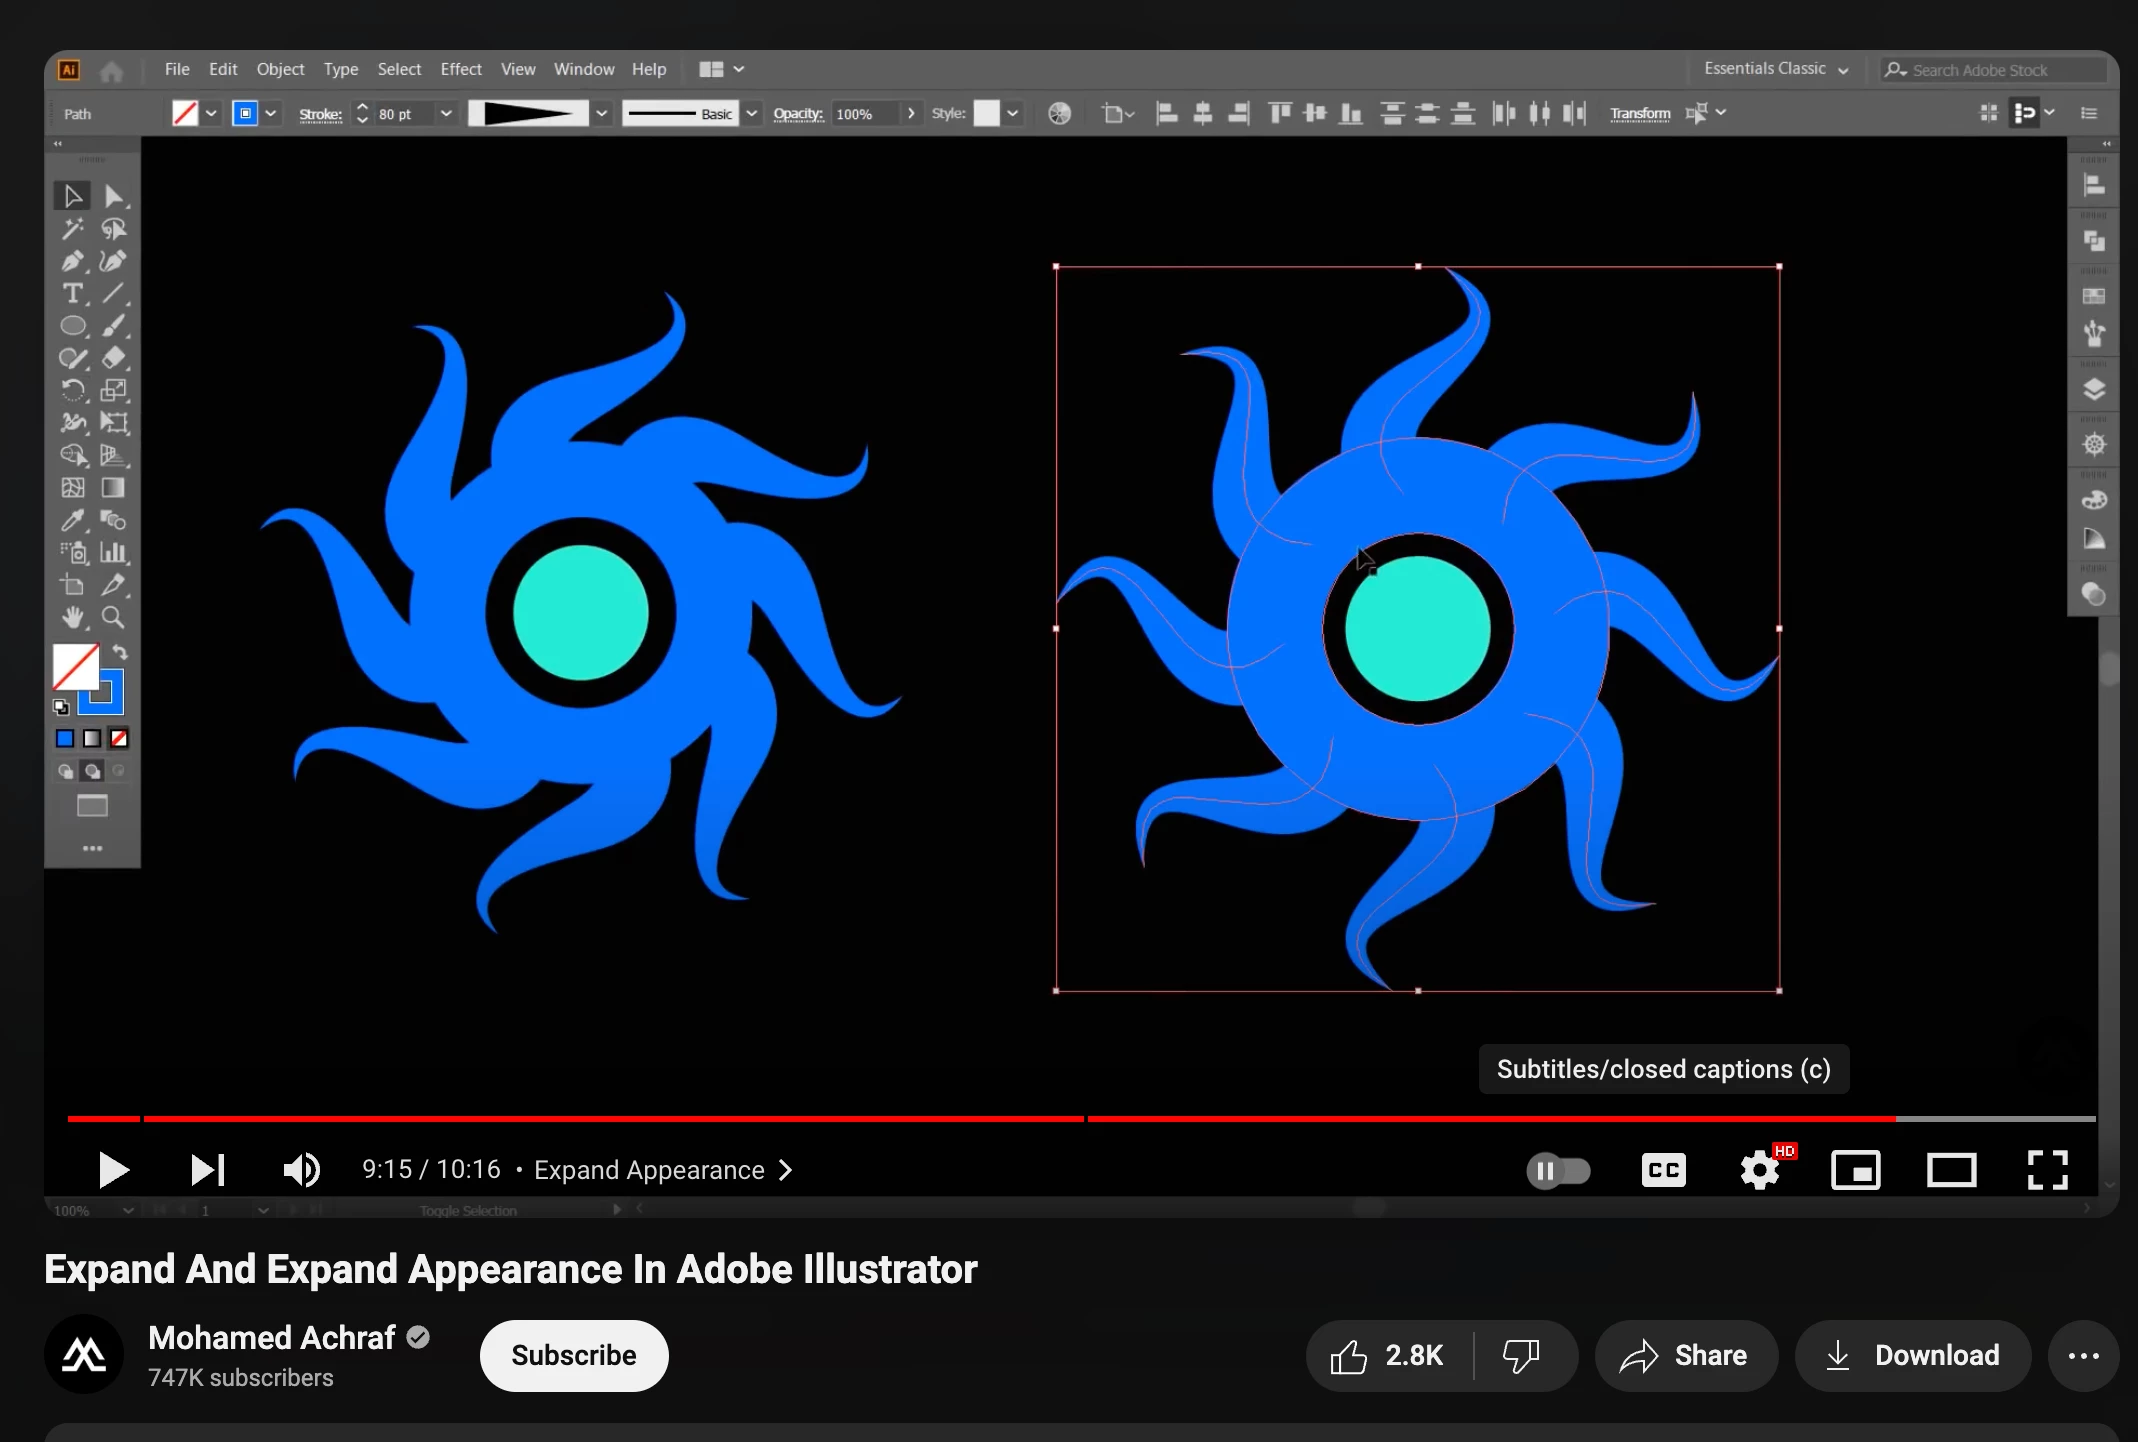Toggle YouTube autoplay switch
This screenshot has height=1442, width=2138.
tap(1558, 1170)
